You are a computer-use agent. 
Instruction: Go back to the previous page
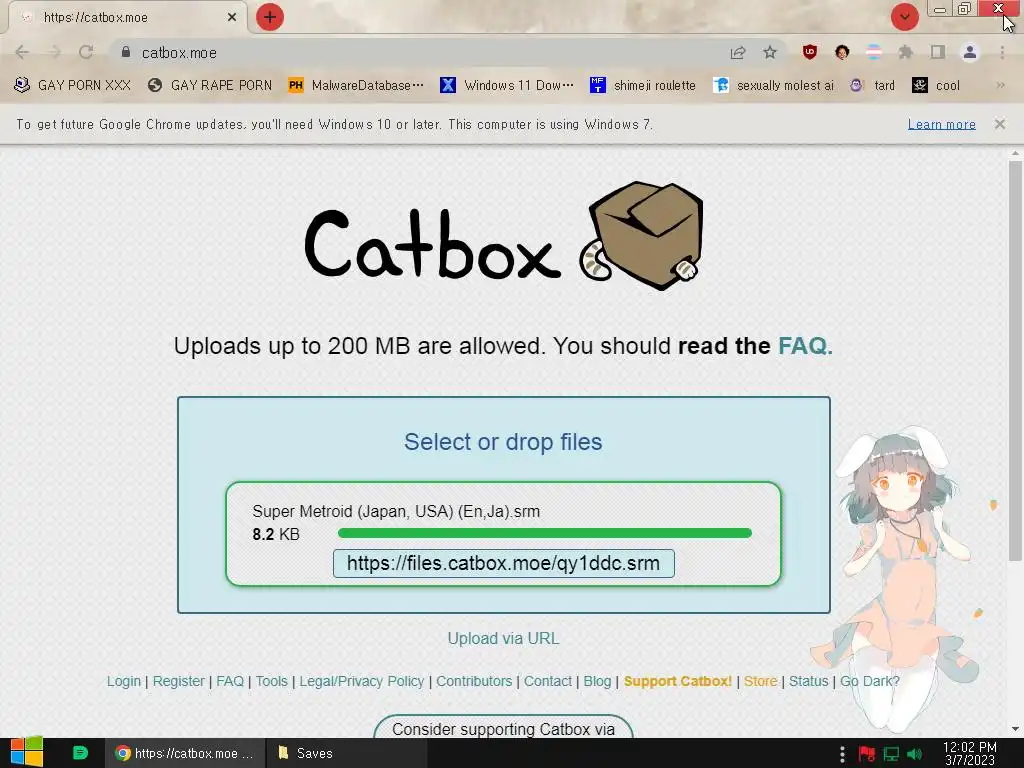(22, 52)
